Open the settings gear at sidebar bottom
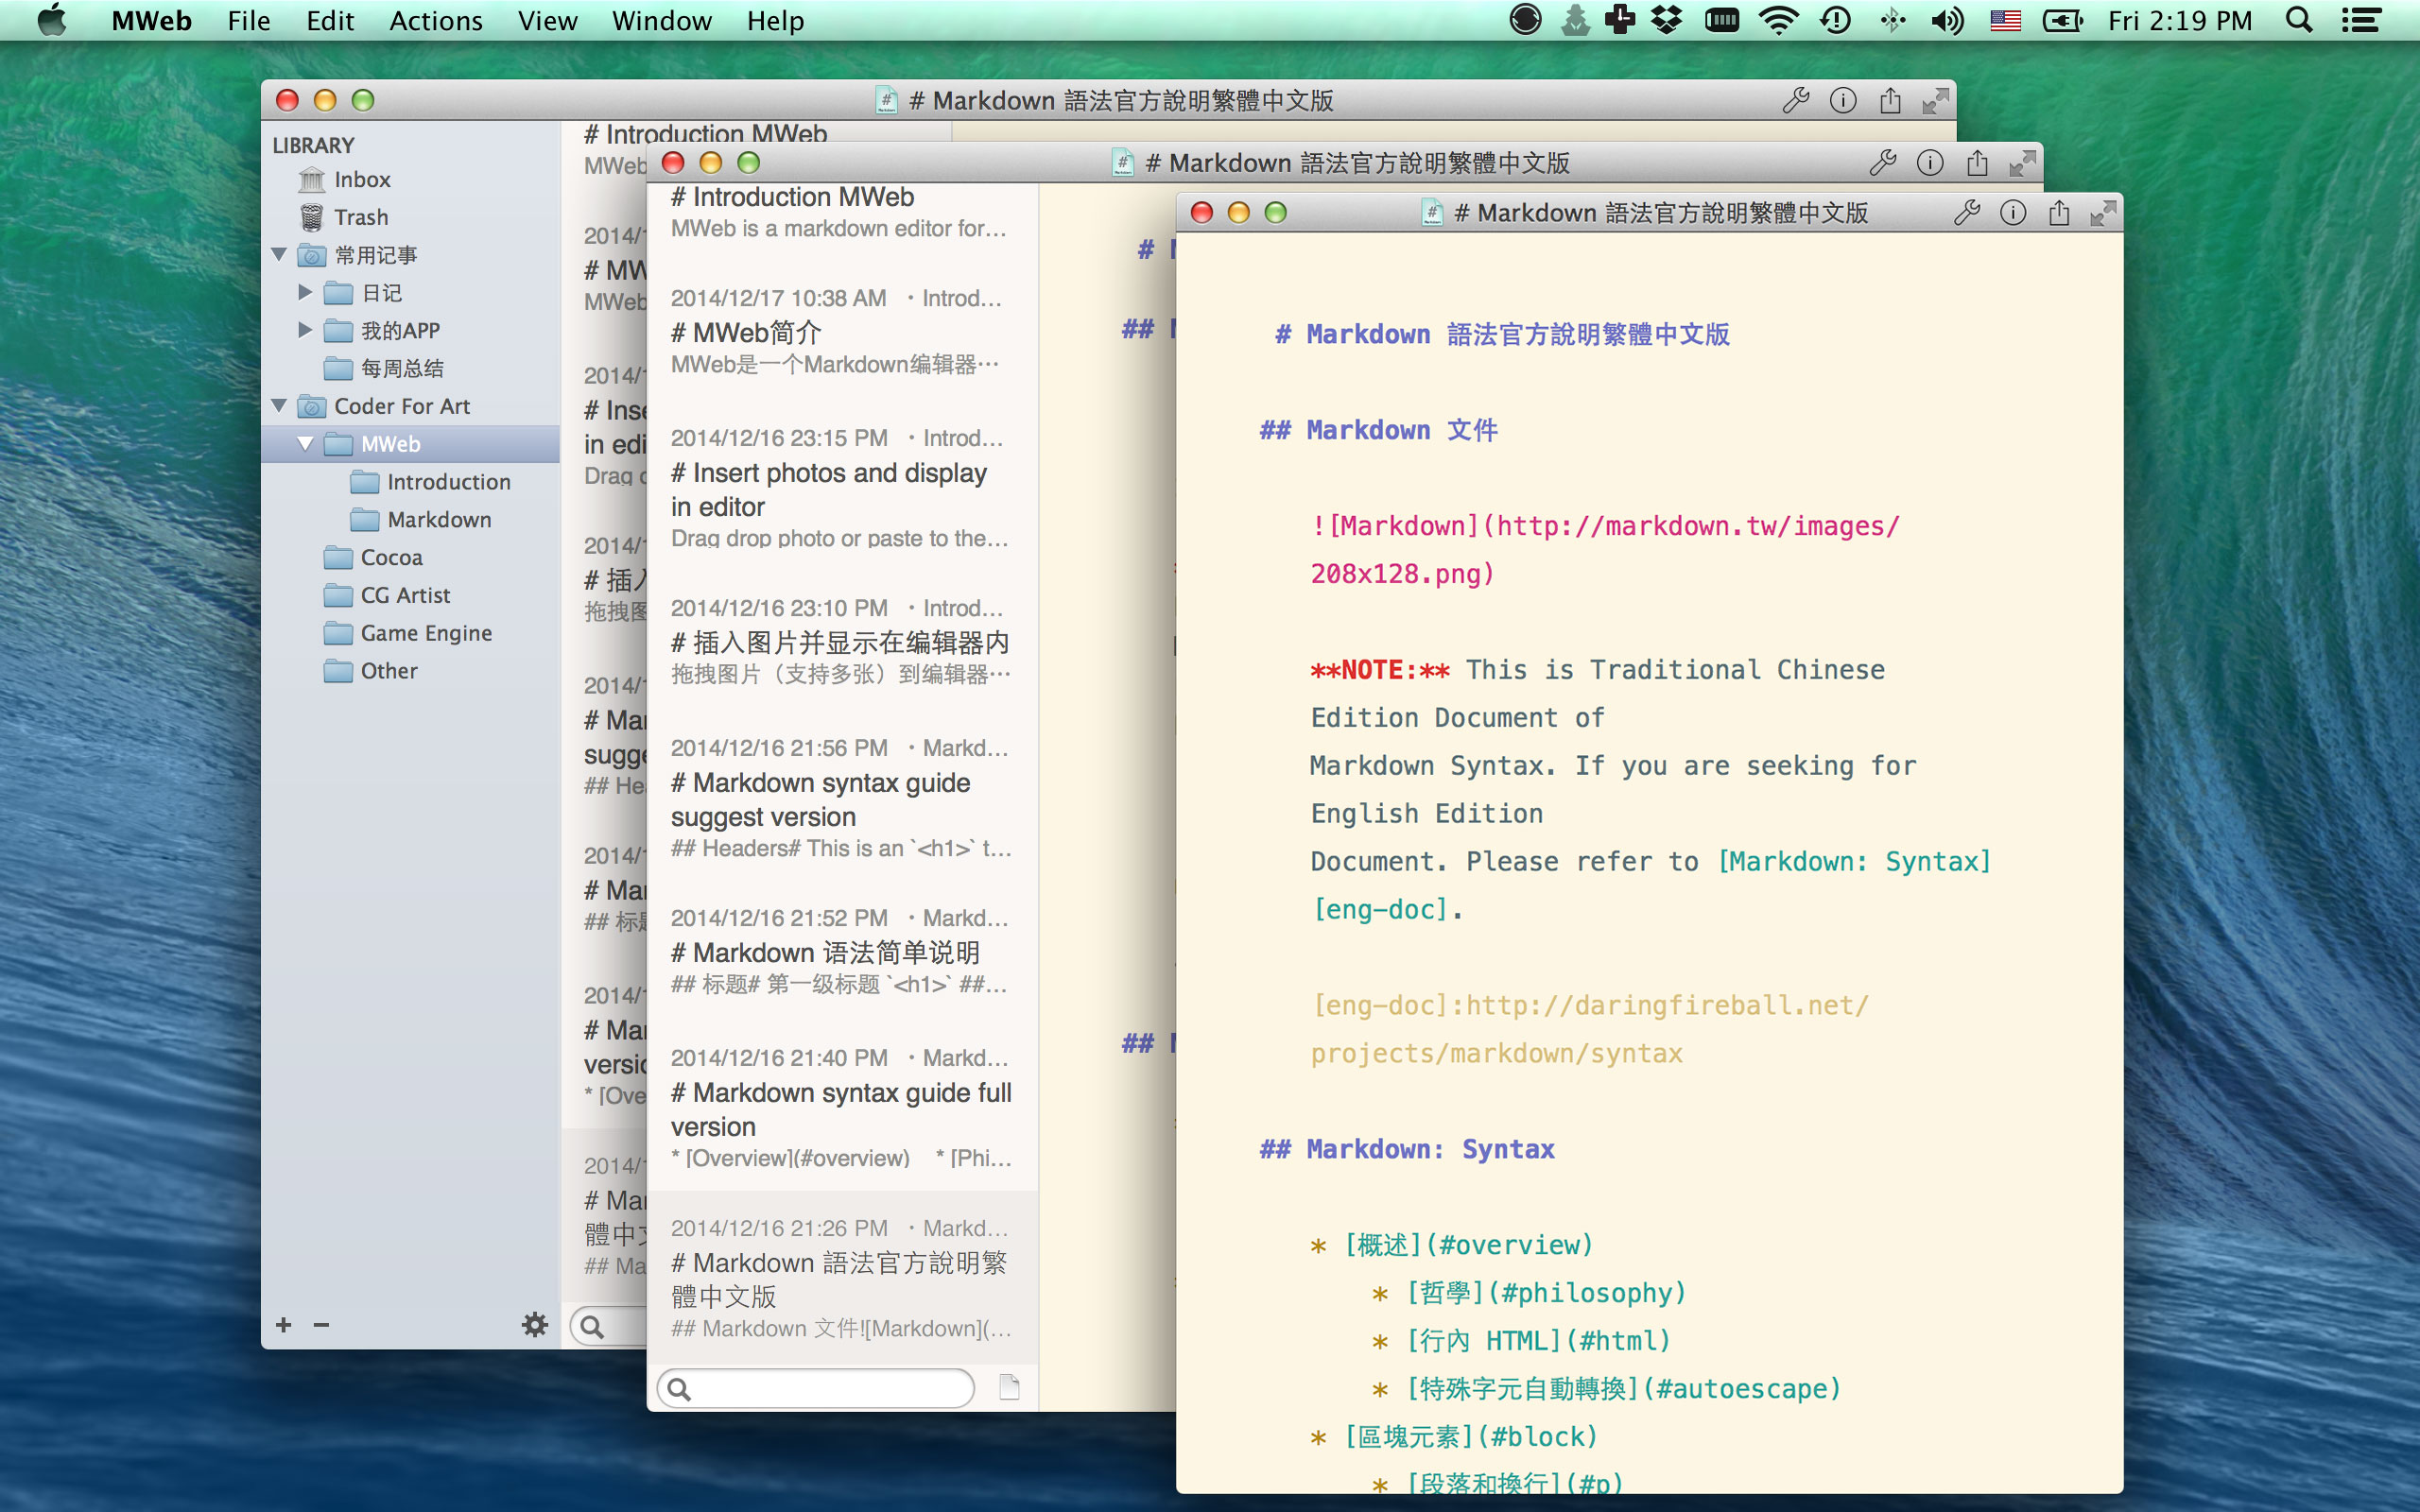Screen dimensions: 2420x1512 tap(536, 1324)
